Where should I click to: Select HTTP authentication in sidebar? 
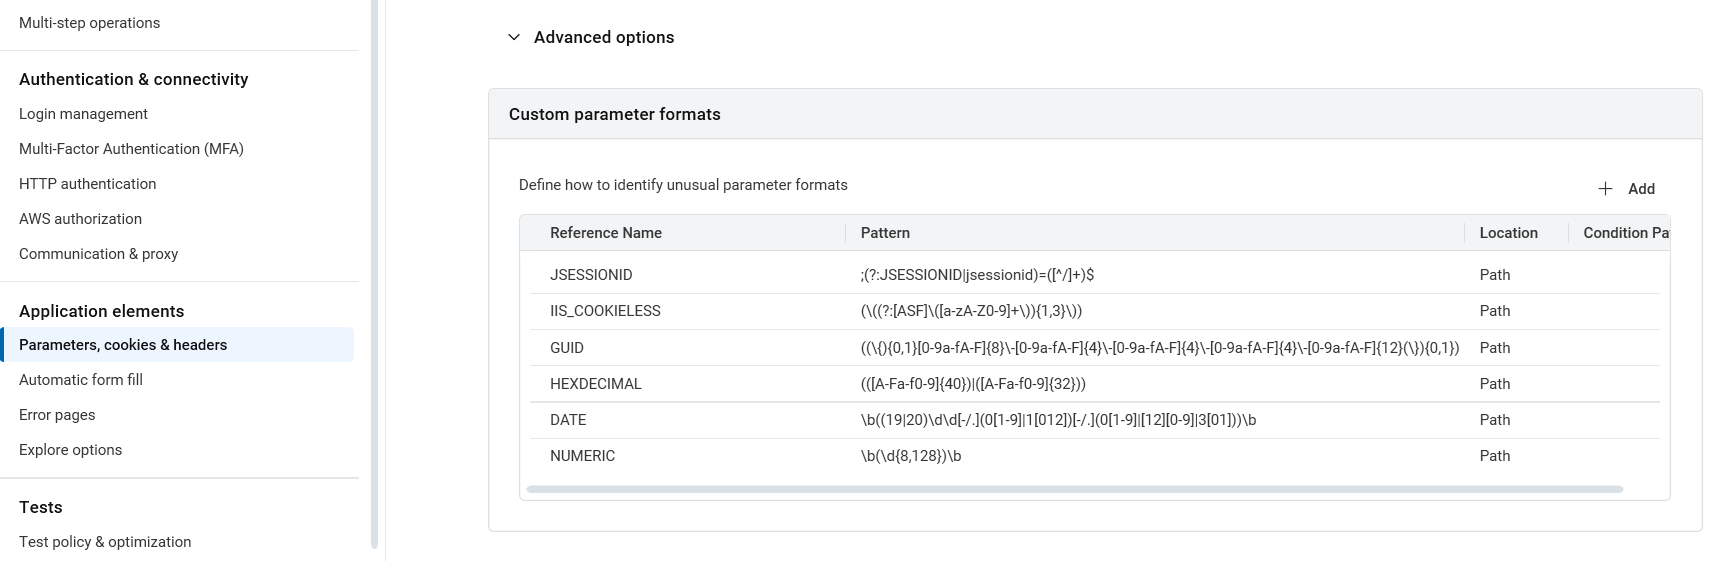click(x=87, y=184)
